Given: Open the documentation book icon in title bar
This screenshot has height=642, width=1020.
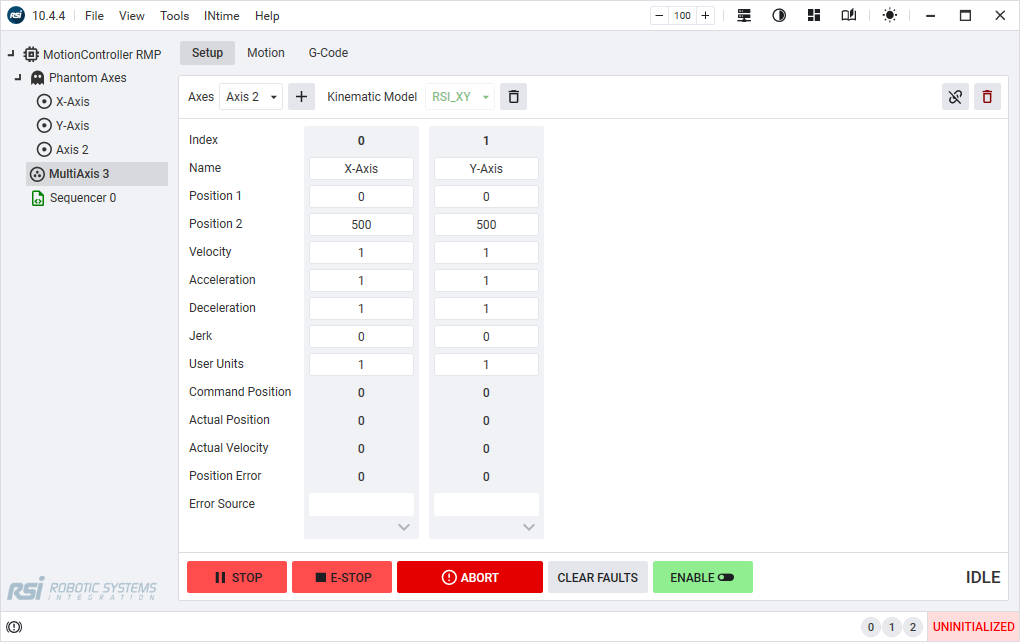Looking at the screenshot, I should pyautogui.click(x=847, y=15).
